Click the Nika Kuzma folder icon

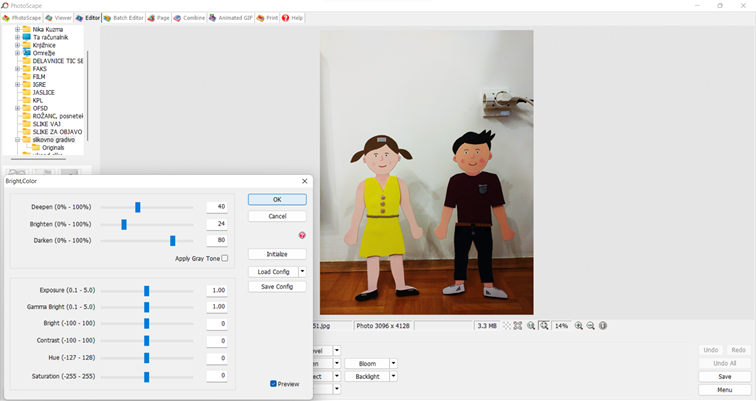pyautogui.click(x=27, y=29)
